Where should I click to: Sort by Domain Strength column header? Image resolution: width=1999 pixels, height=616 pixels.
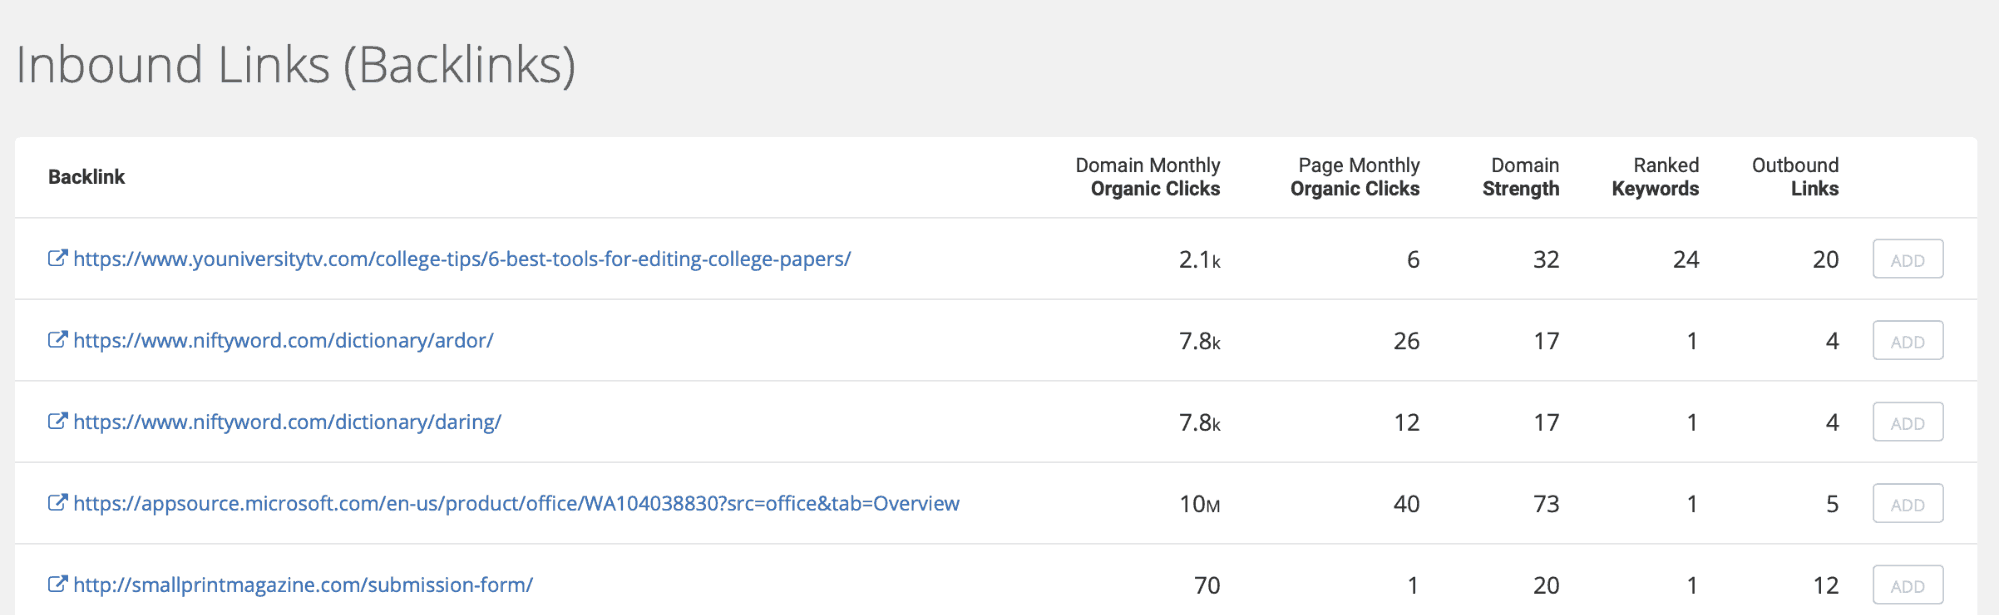click(1521, 177)
